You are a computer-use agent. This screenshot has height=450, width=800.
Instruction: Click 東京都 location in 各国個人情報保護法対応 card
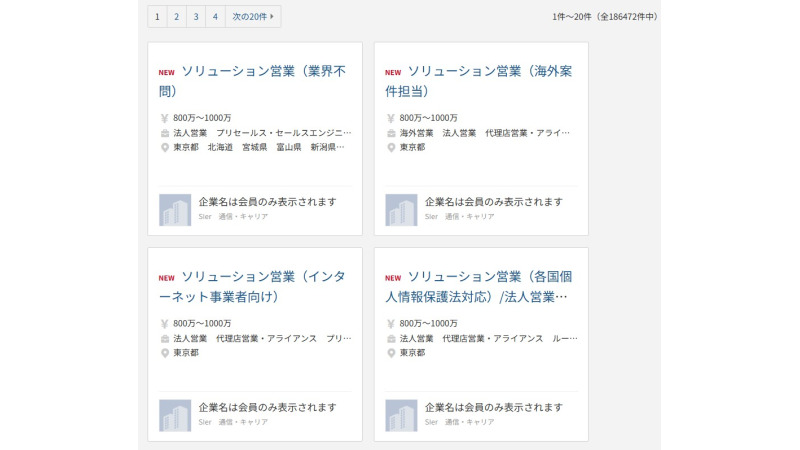[412, 353]
